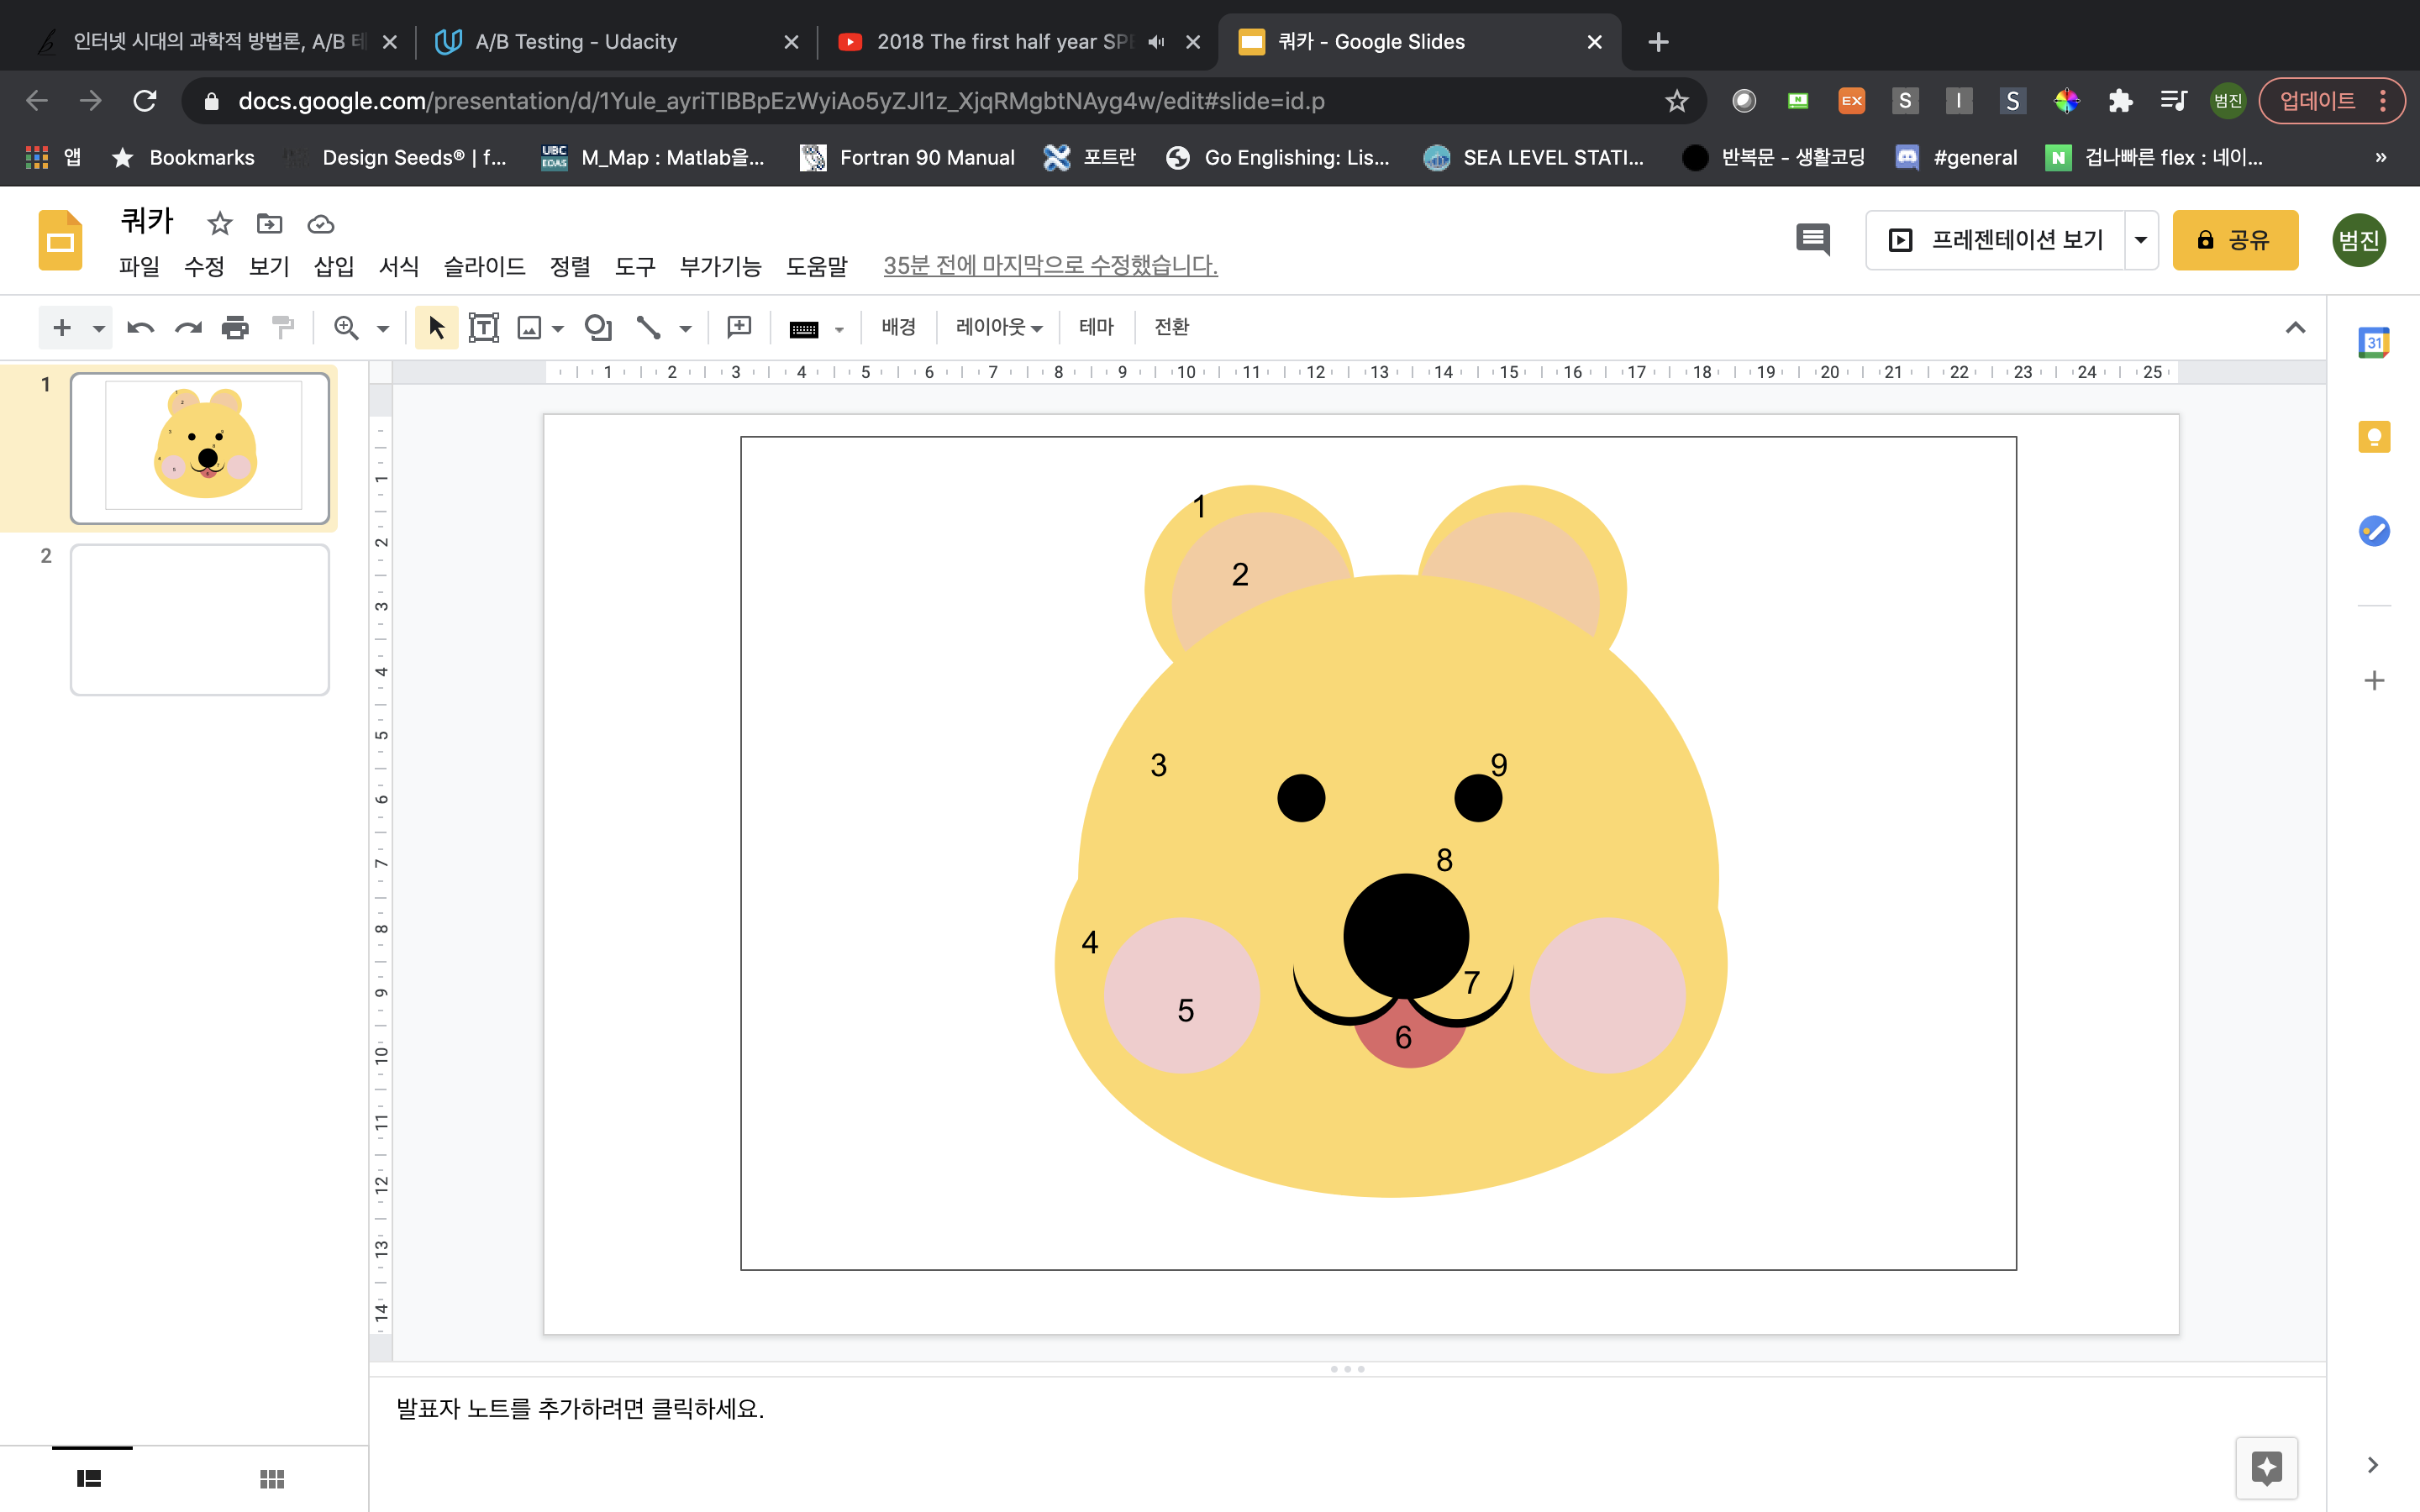Open Fortran 90 Manual bookmark
This screenshot has width=2420, height=1512.
pos(908,157)
